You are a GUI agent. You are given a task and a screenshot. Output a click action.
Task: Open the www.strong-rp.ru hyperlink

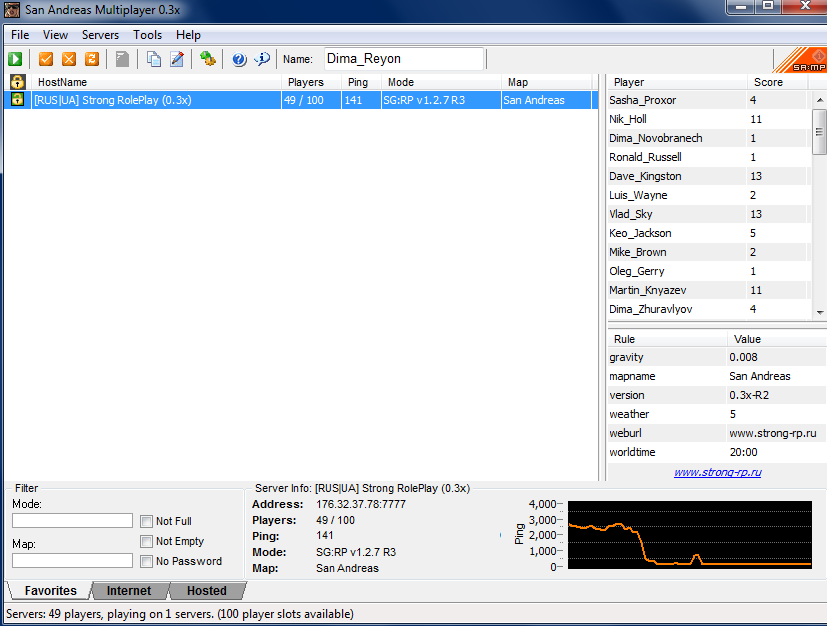tap(717, 472)
